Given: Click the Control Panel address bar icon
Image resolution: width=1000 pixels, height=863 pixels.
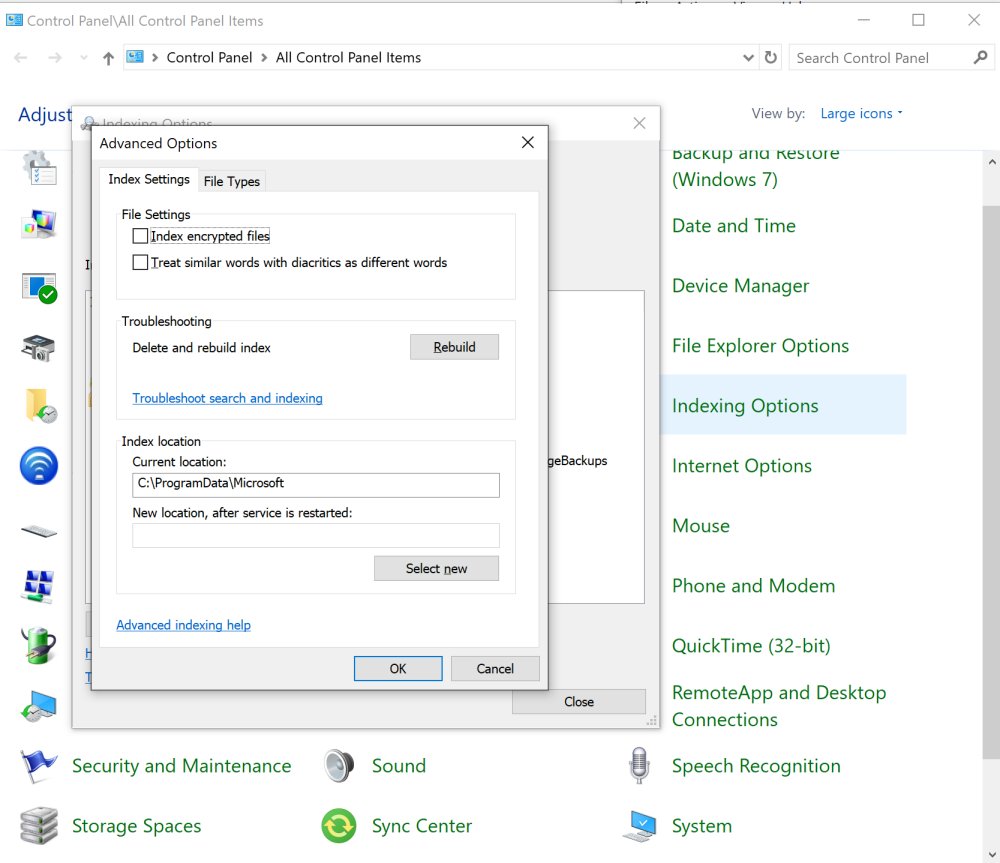Looking at the screenshot, I should pyautogui.click(x=135, y=57).
